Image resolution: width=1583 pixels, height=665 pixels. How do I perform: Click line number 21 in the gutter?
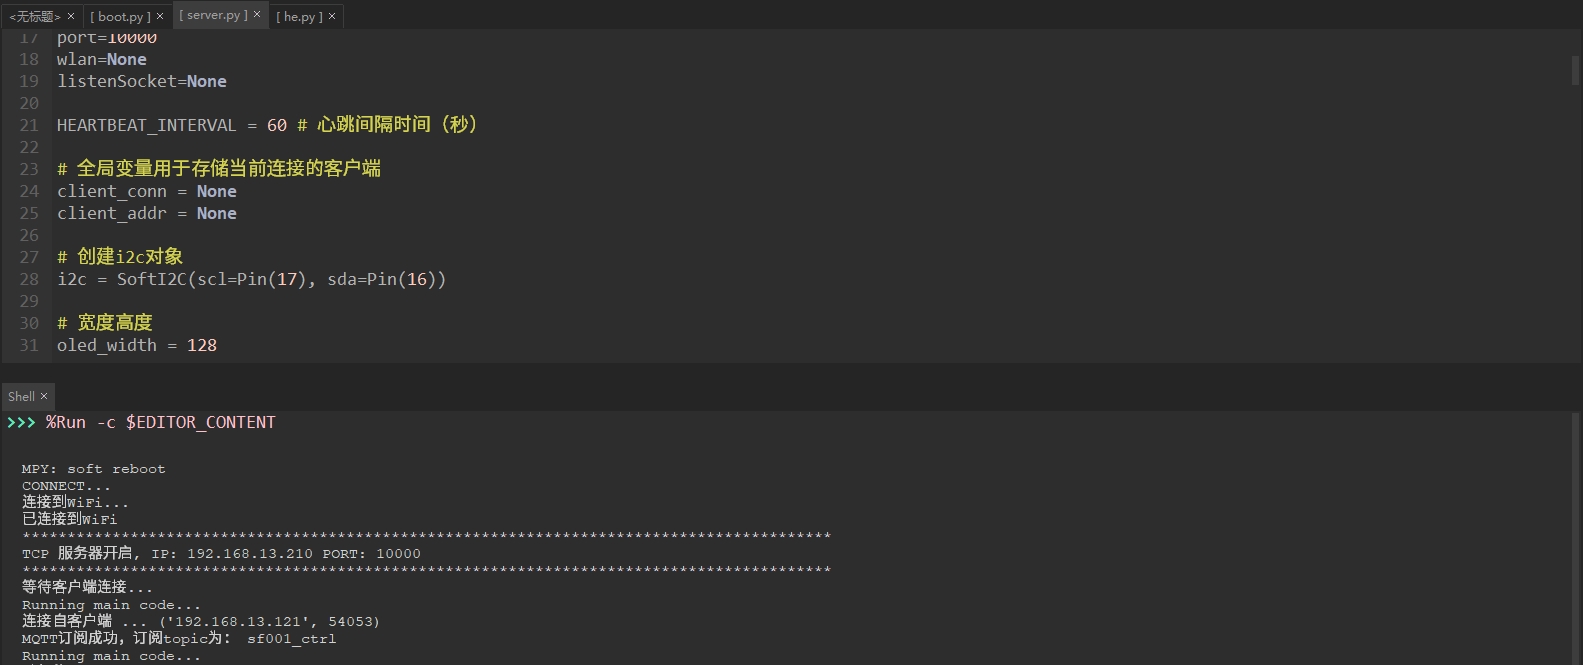[x=29, y=125]
